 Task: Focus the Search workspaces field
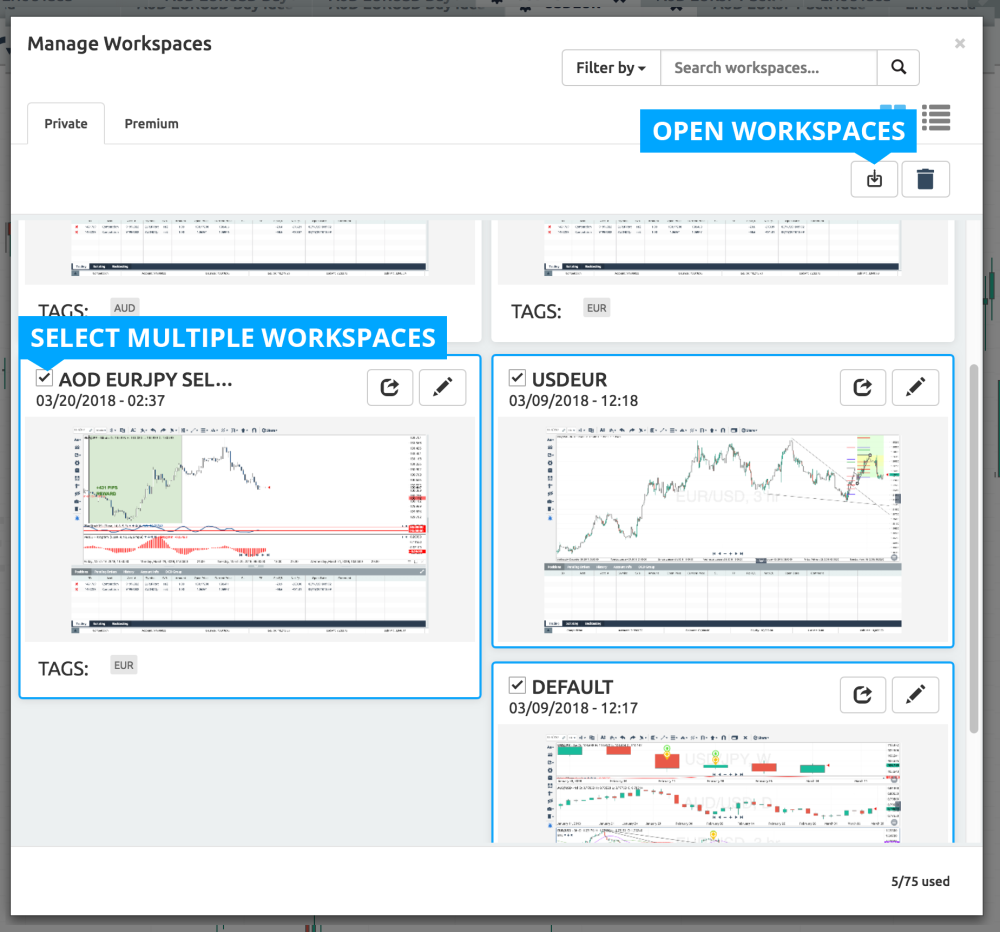[x=768, y=68]
